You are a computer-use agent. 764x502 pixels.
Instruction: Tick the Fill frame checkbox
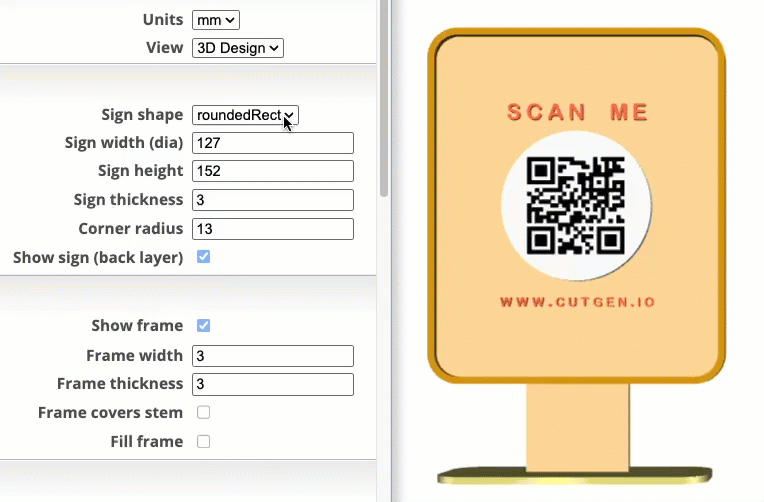coord(204,441)
